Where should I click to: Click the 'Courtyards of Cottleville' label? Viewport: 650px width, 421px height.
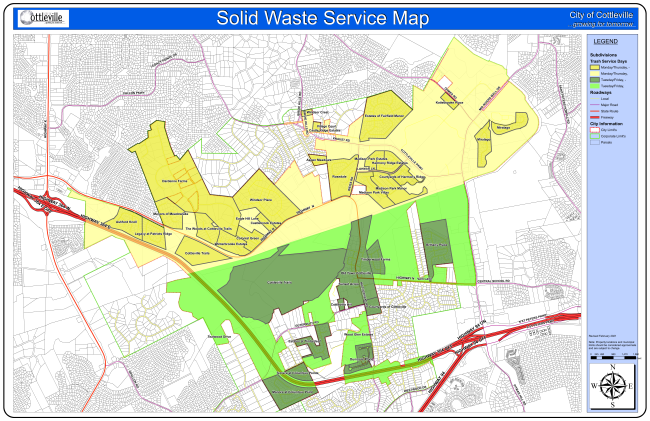[x=387, y=307]
